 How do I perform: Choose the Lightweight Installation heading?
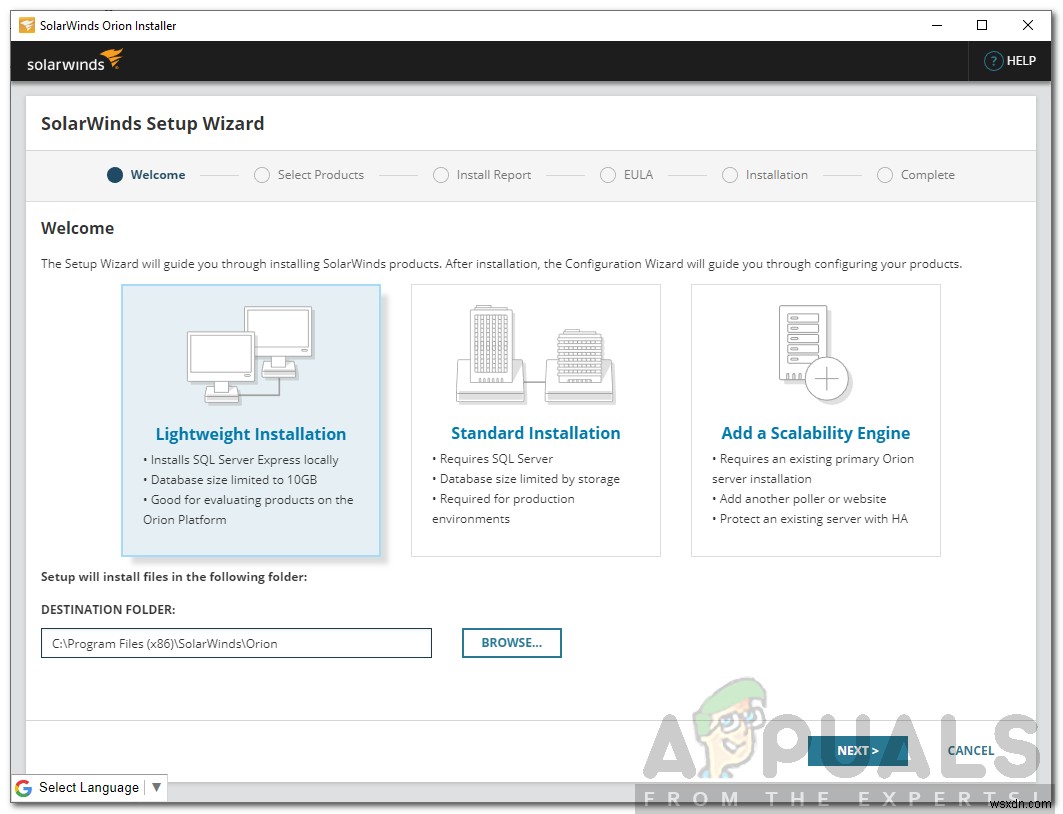coord(251,434)
